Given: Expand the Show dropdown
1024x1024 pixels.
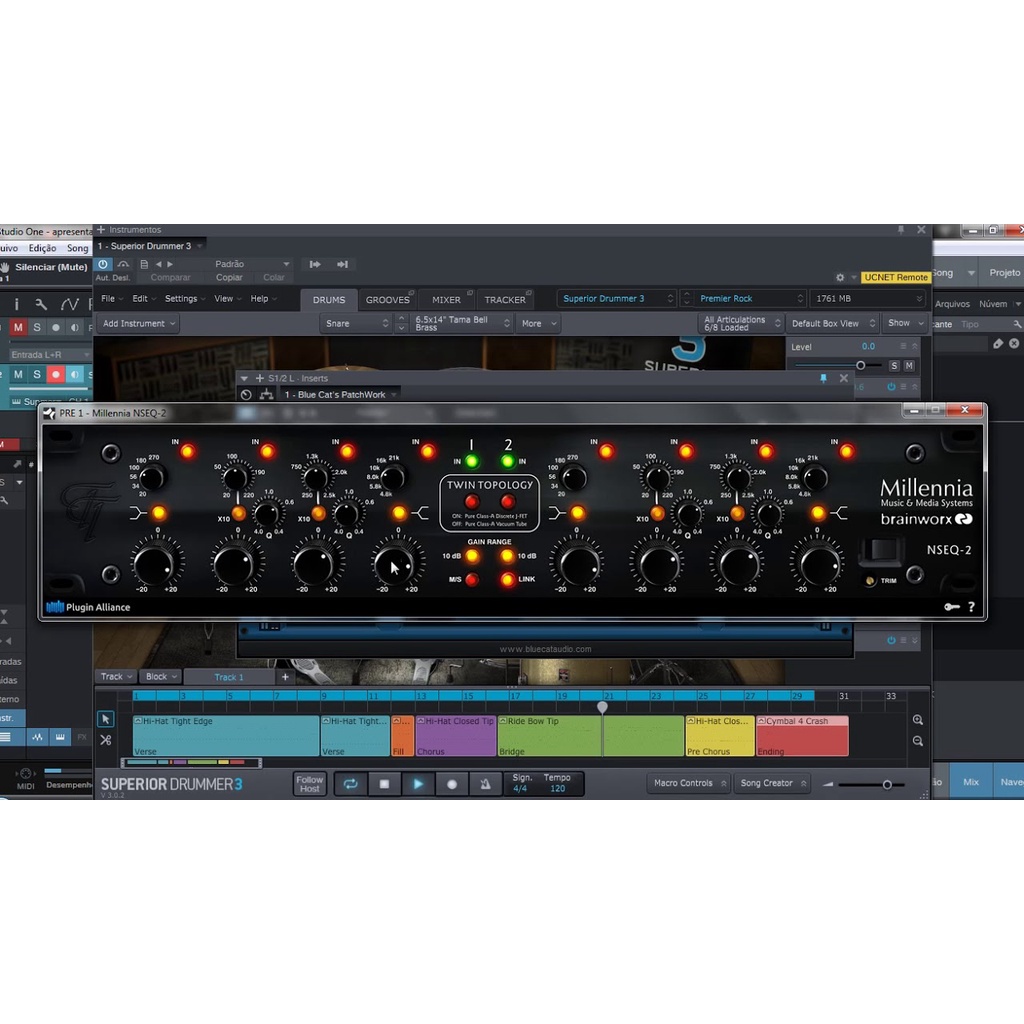Looking at the screenshot, I should pos(904,323).
